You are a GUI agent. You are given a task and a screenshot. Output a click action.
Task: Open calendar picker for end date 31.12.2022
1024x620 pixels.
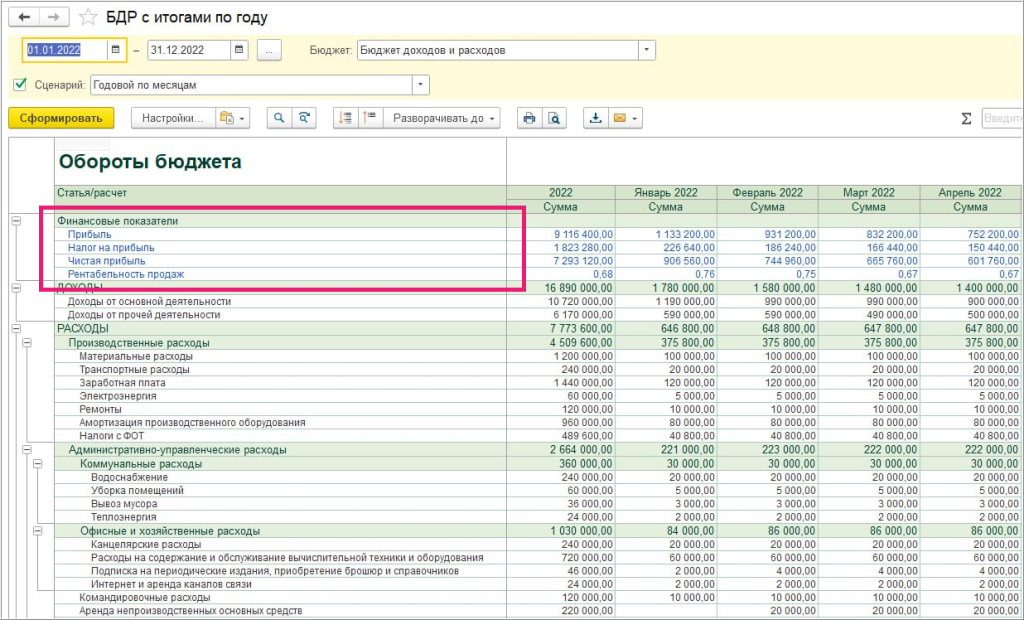(x=239, y=50)
